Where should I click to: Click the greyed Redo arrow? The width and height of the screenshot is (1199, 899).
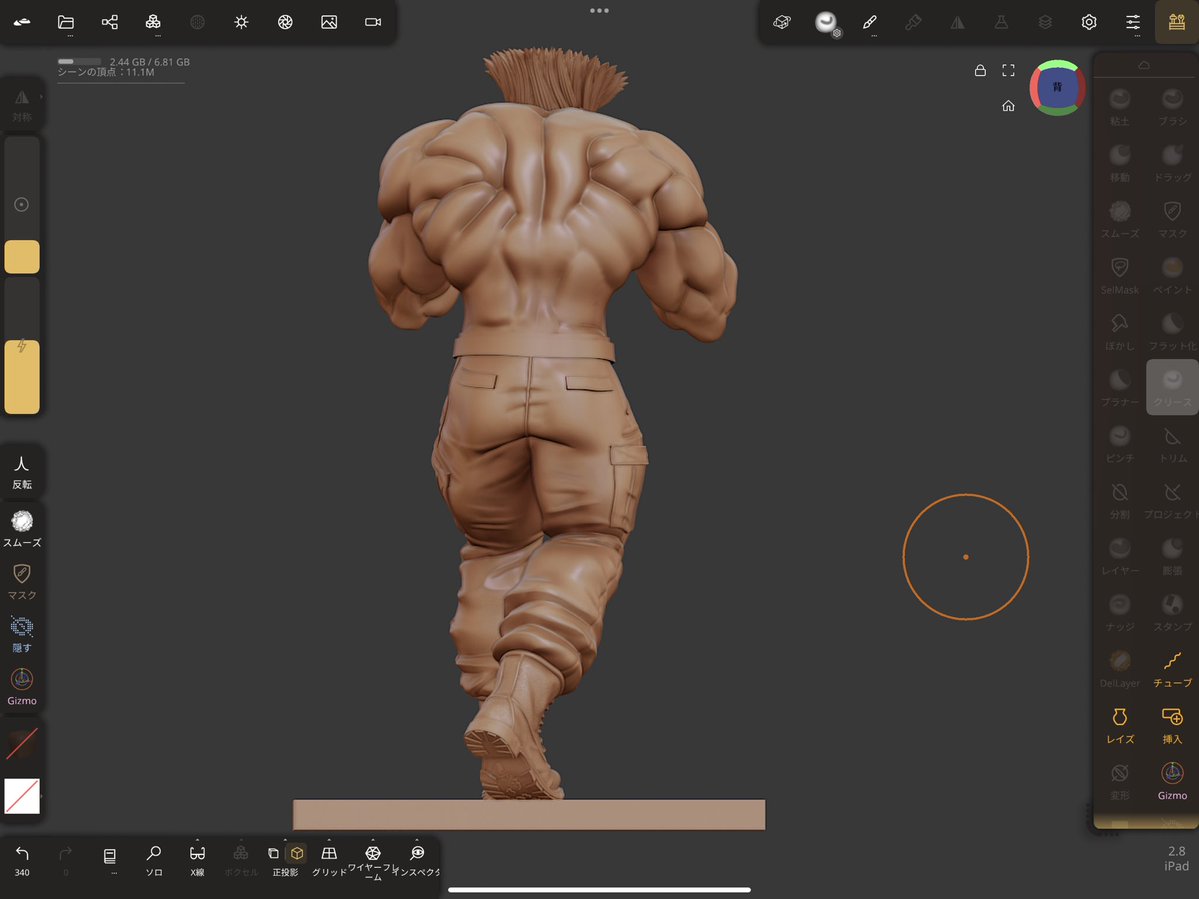(66, 861)
